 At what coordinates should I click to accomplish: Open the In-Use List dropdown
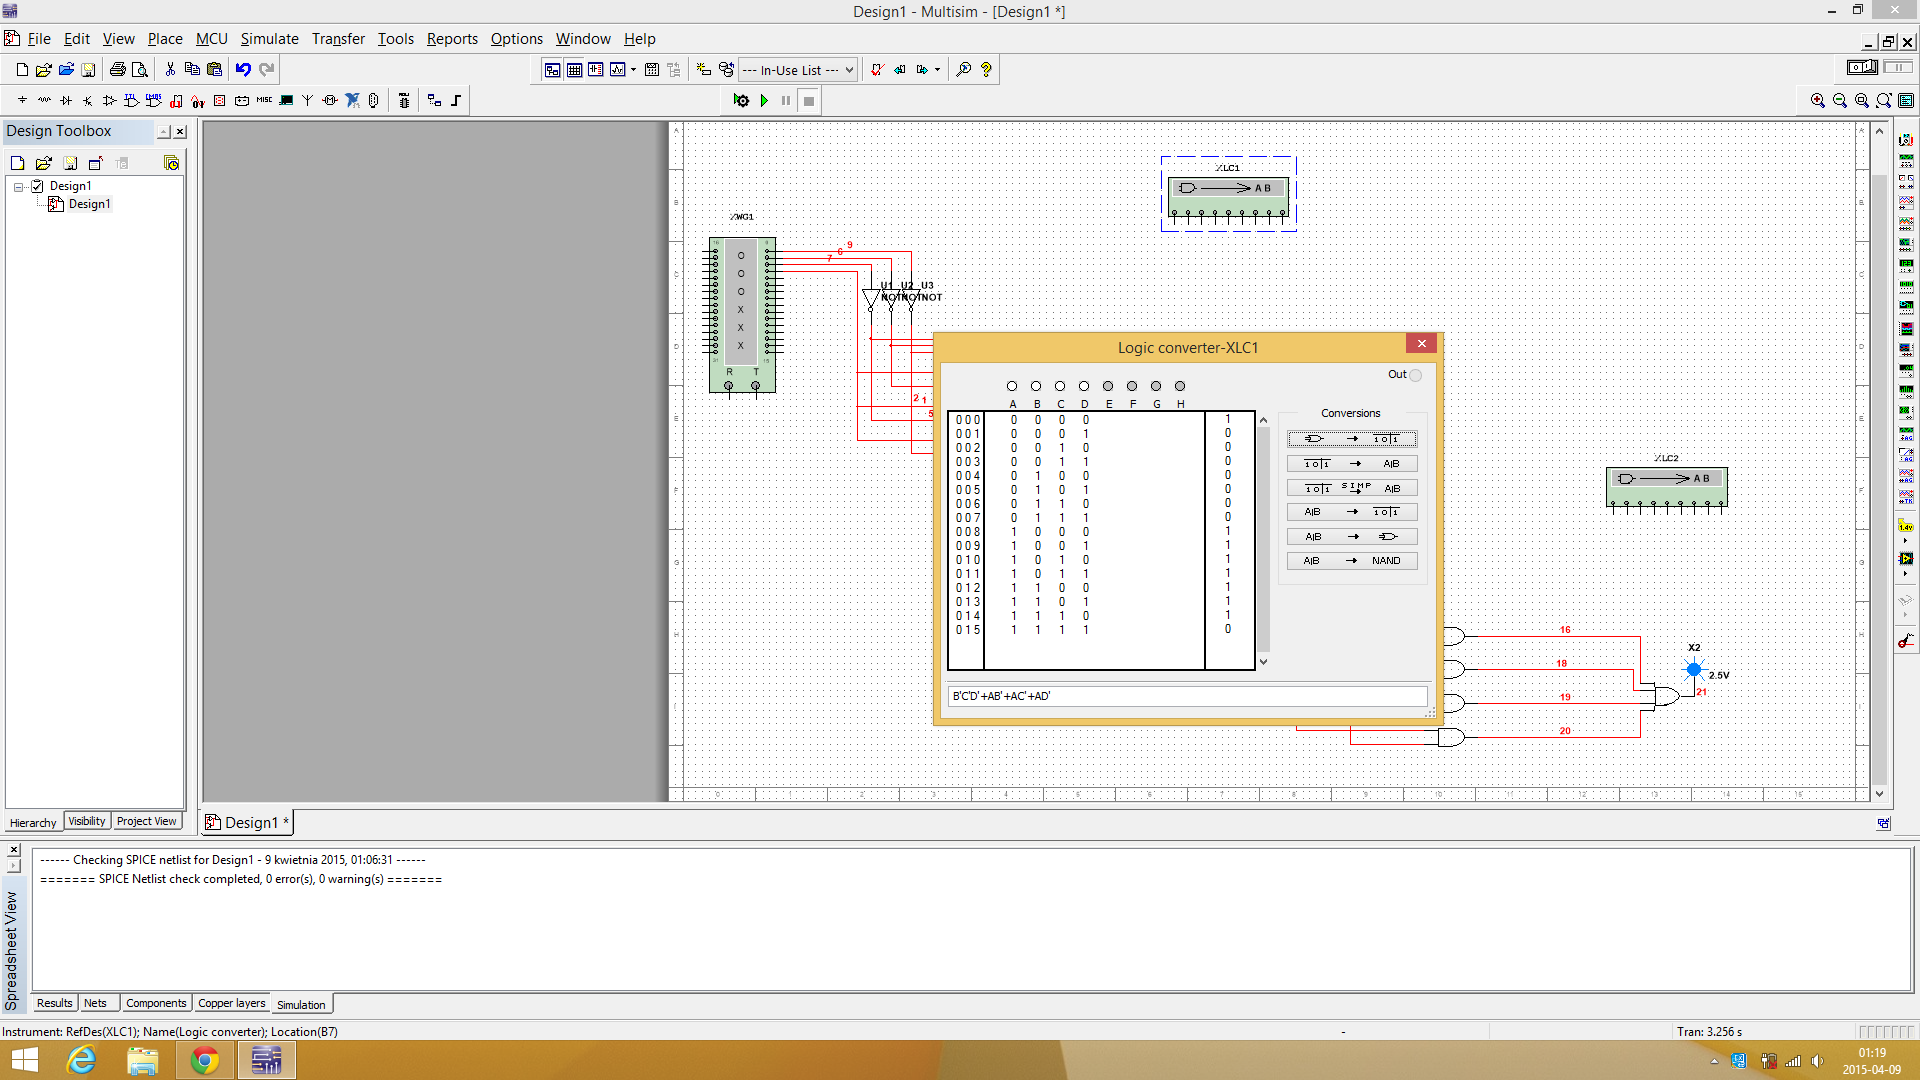(797, 70)
